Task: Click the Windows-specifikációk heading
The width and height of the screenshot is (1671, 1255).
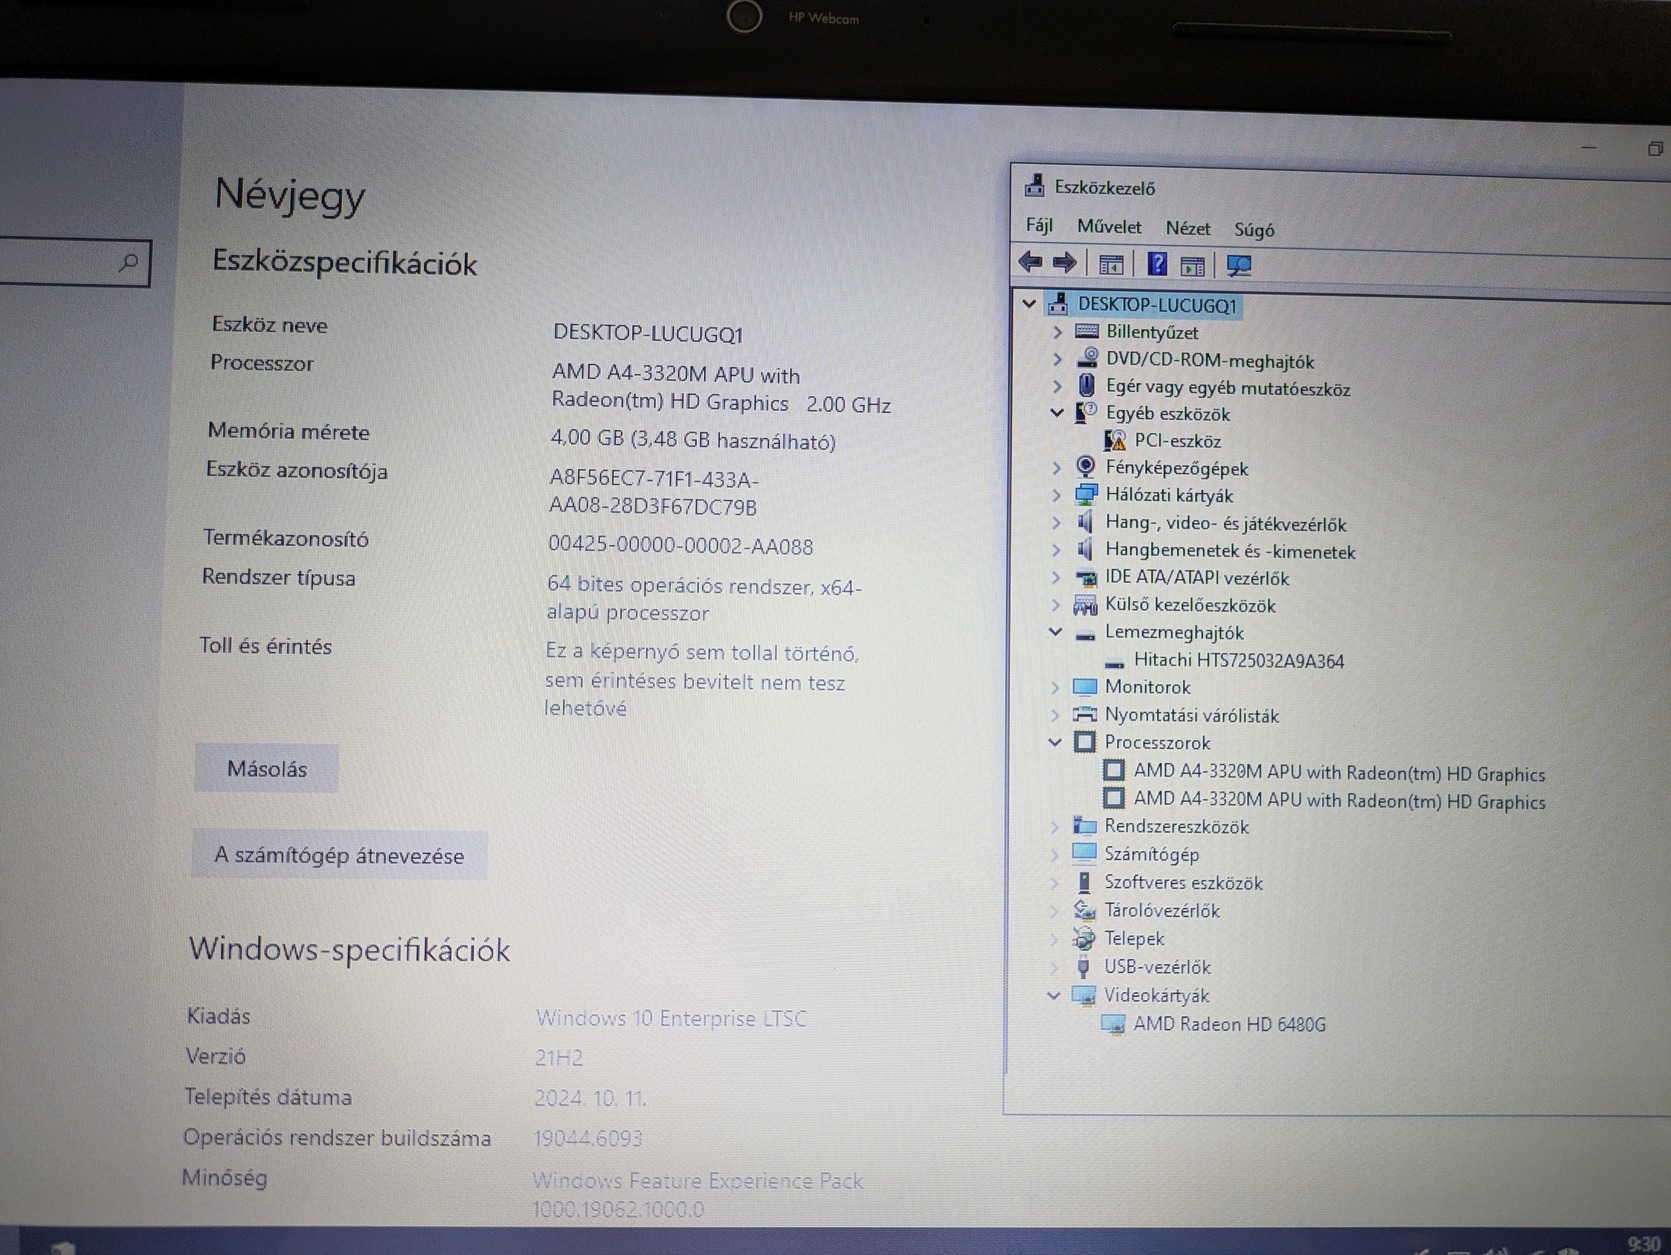Action: [349, 949]
